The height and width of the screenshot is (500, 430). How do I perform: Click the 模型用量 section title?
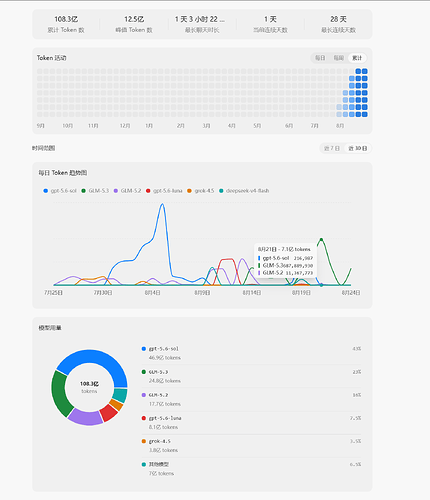point(50,328)
